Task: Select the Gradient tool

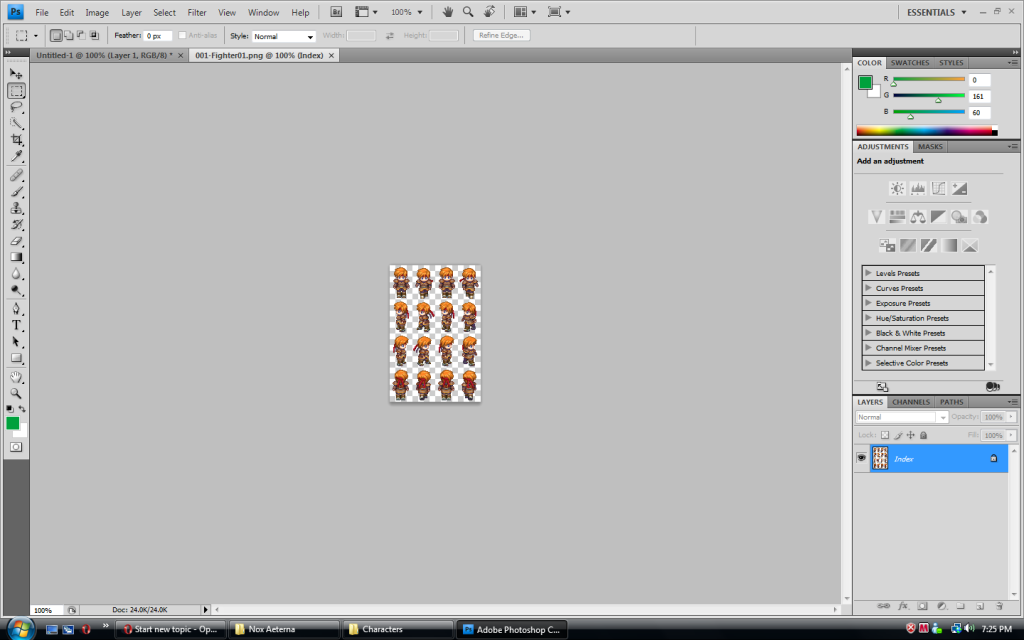Action: 16,257
